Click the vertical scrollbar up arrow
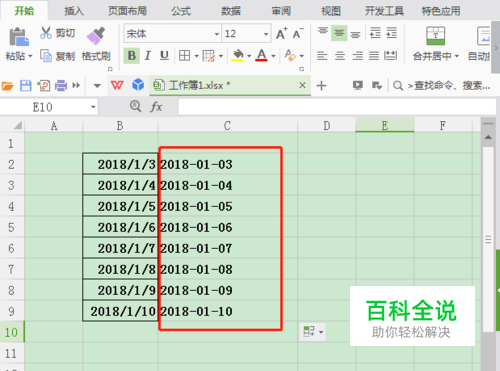This screenshot has height=371, width=500. [488, 137]
